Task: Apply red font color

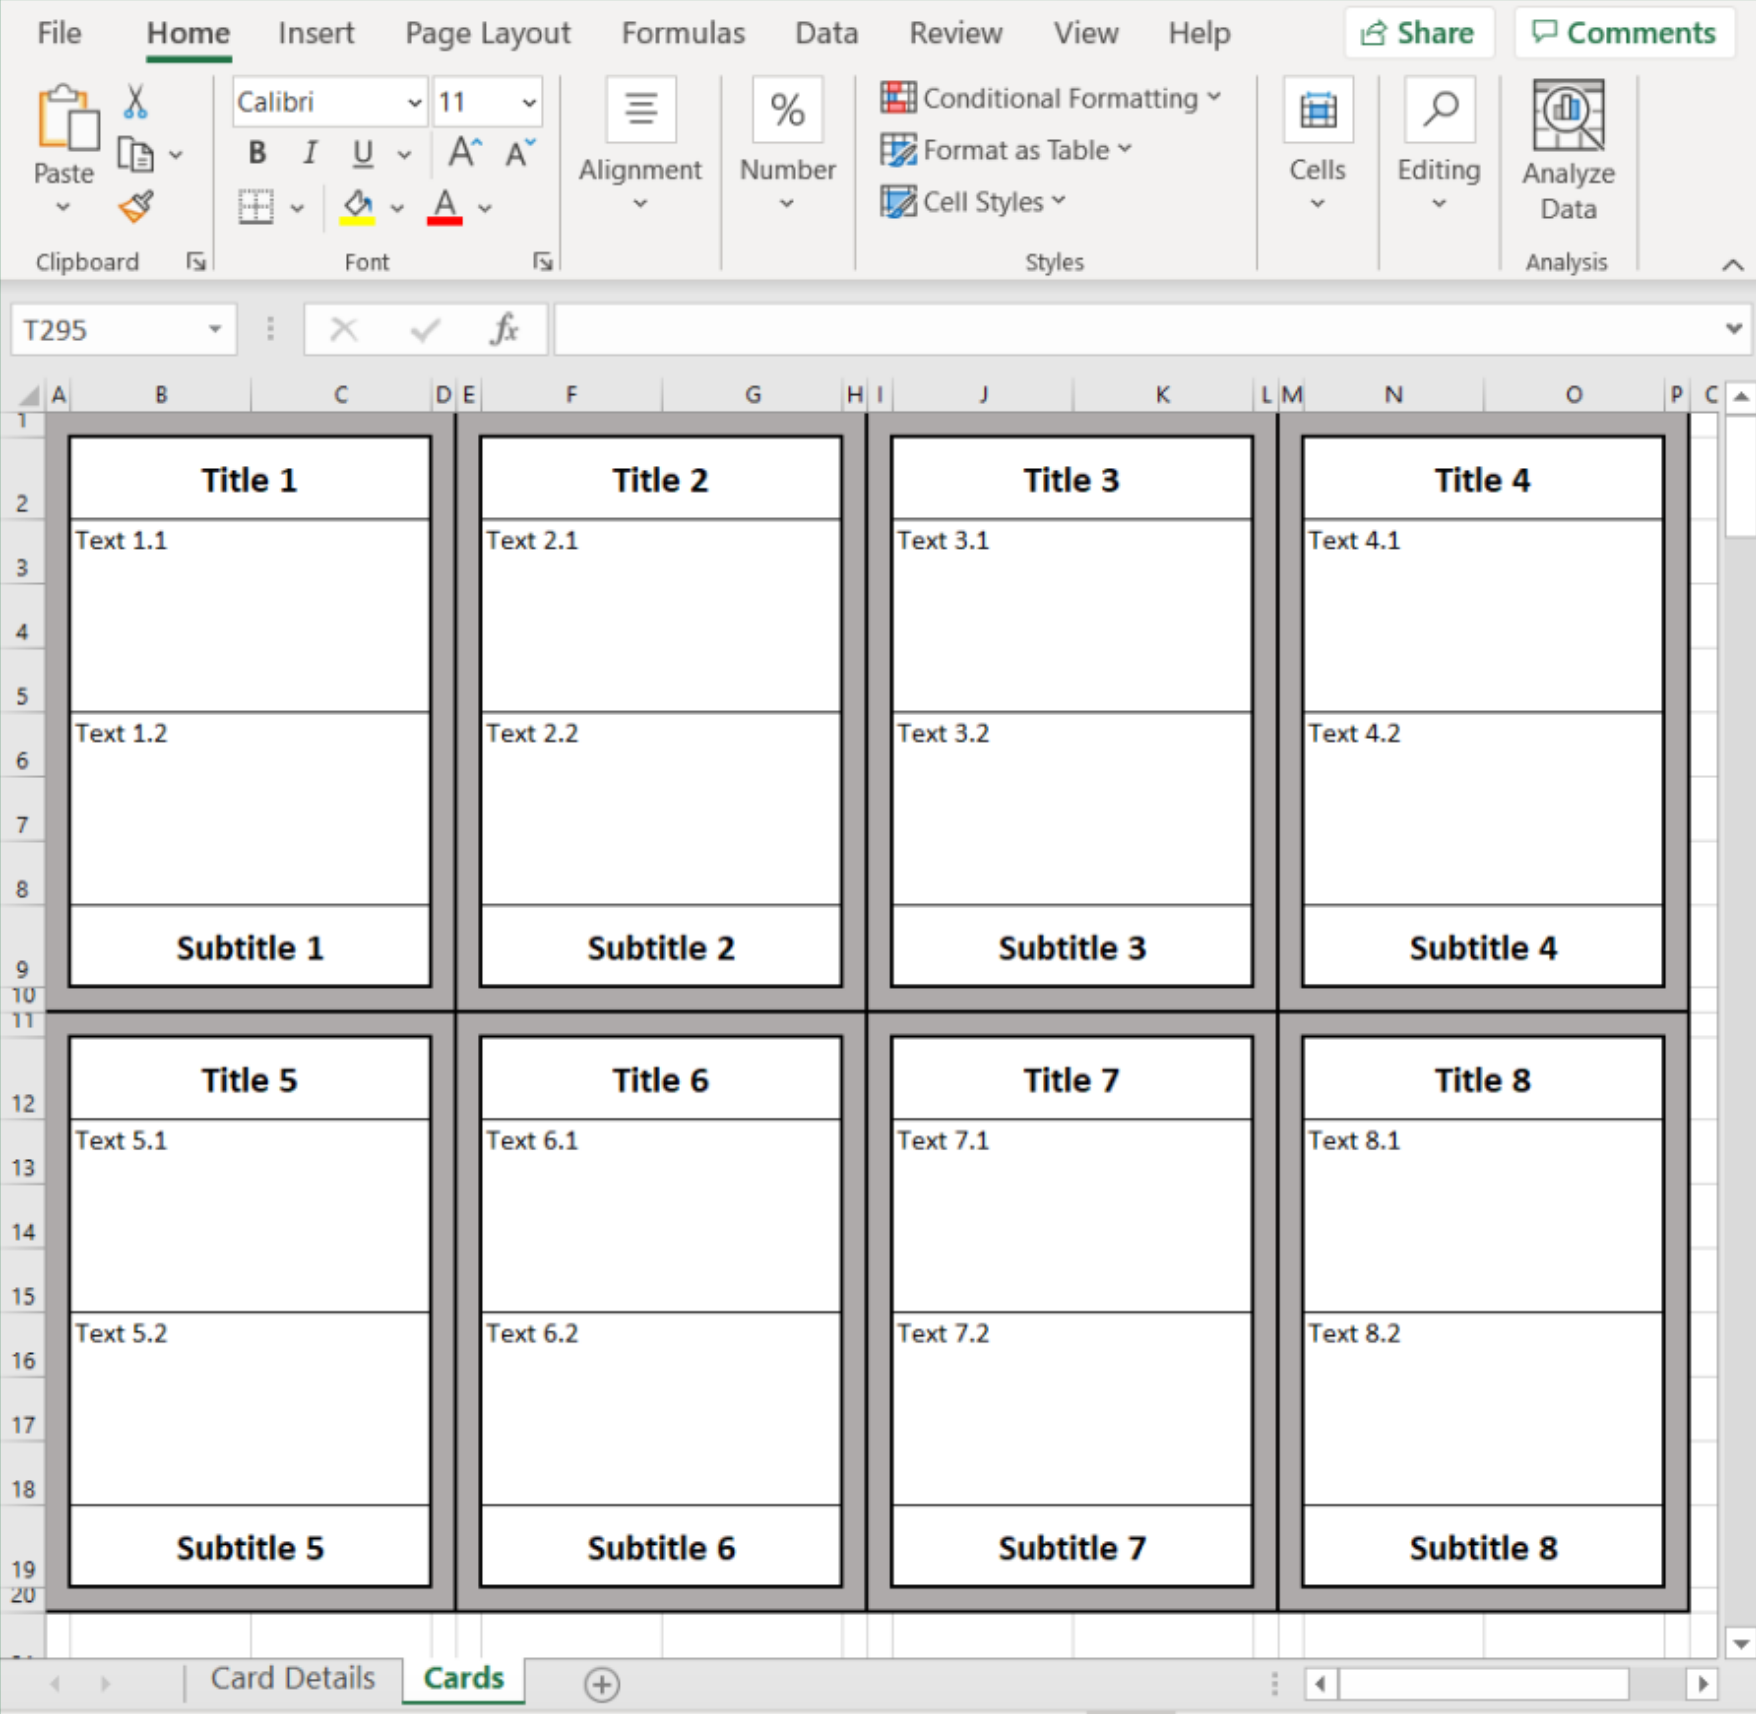Action: [444, 207]
